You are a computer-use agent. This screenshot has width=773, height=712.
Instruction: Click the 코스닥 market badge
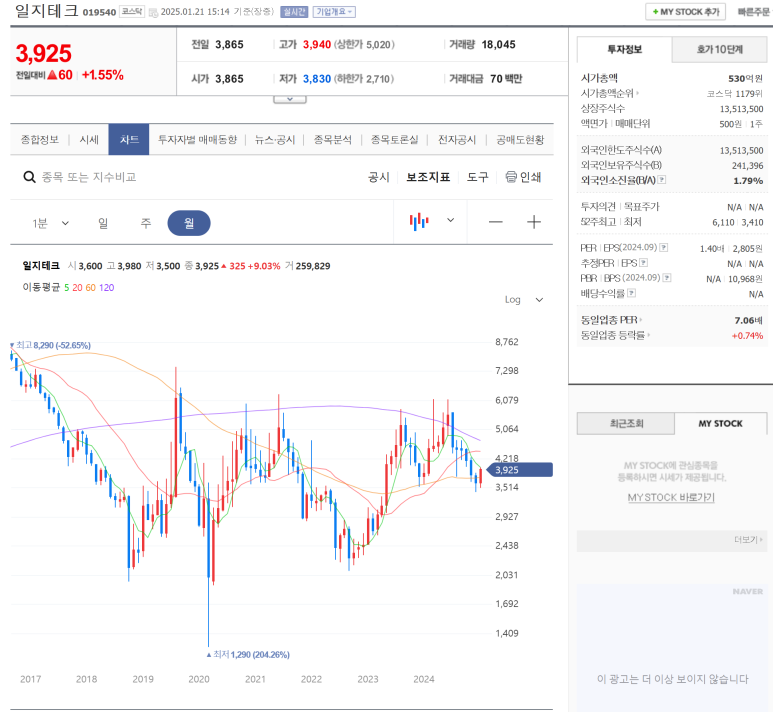coord(132,12)
